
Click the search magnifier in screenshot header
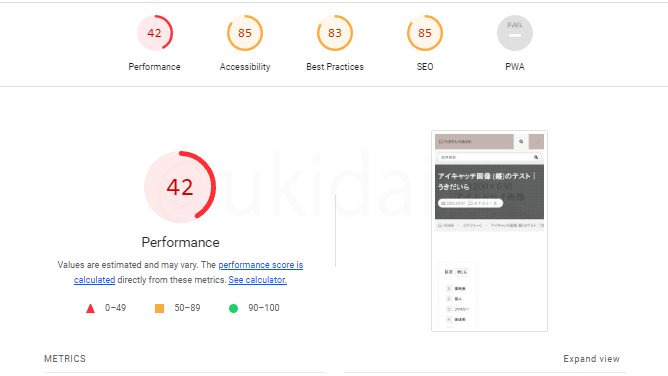pos(521,141)
